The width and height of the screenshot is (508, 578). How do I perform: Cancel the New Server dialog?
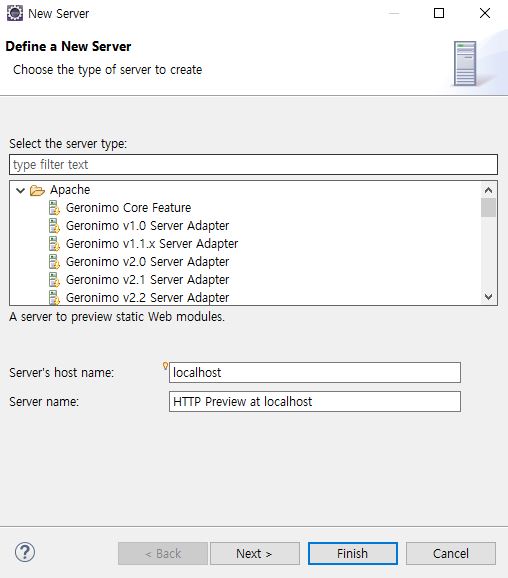click(x=451, y=553)
